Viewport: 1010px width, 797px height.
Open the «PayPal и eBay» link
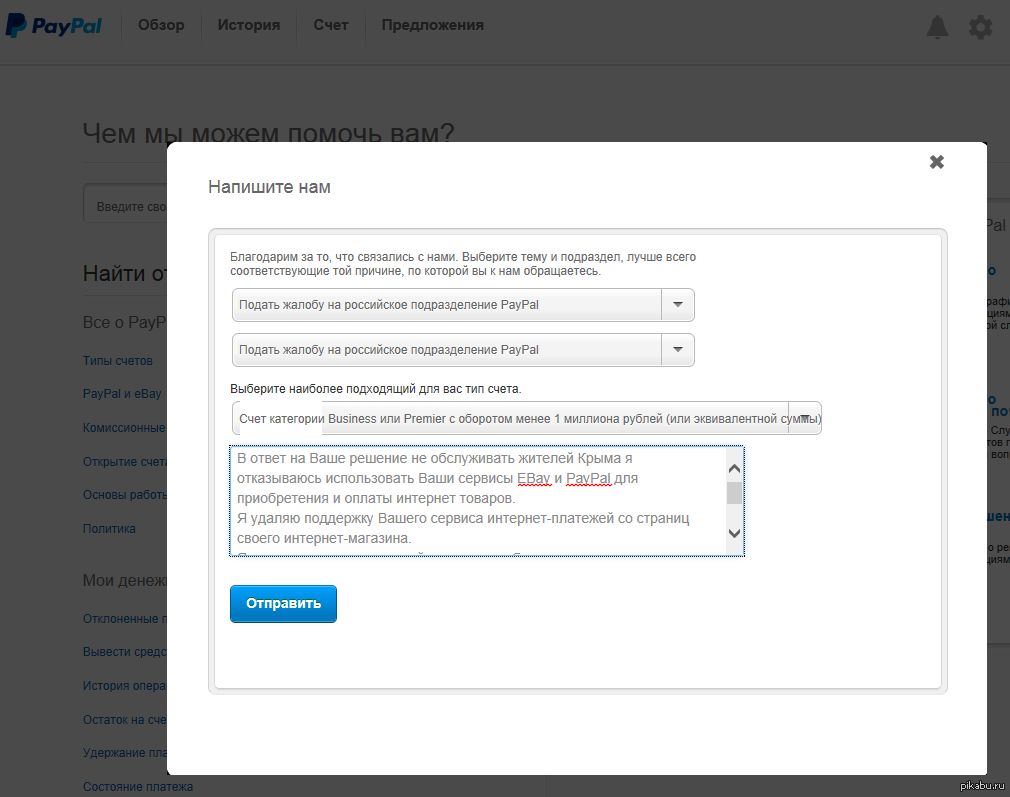pos(122,394)
